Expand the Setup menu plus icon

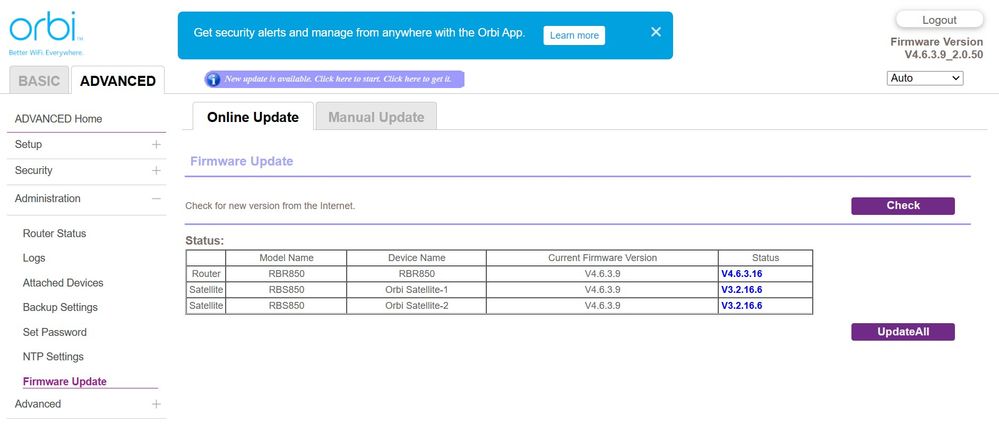(x=156, y=145)
